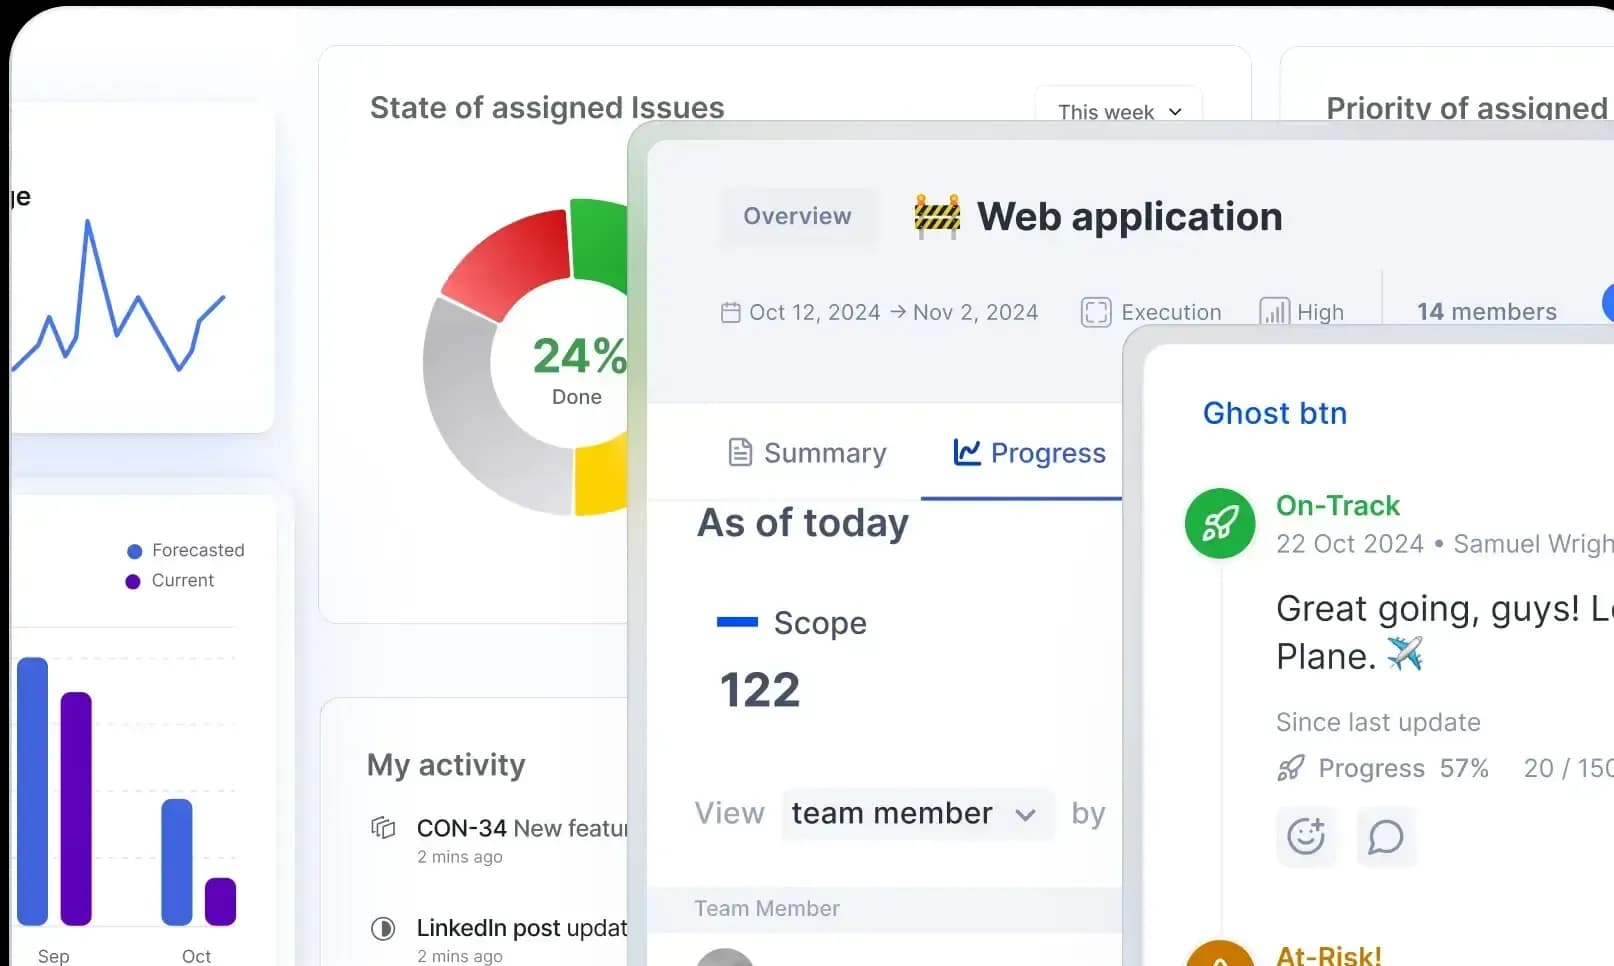Open the This week filter dropdown
1614x966 pixels.
1117,111
